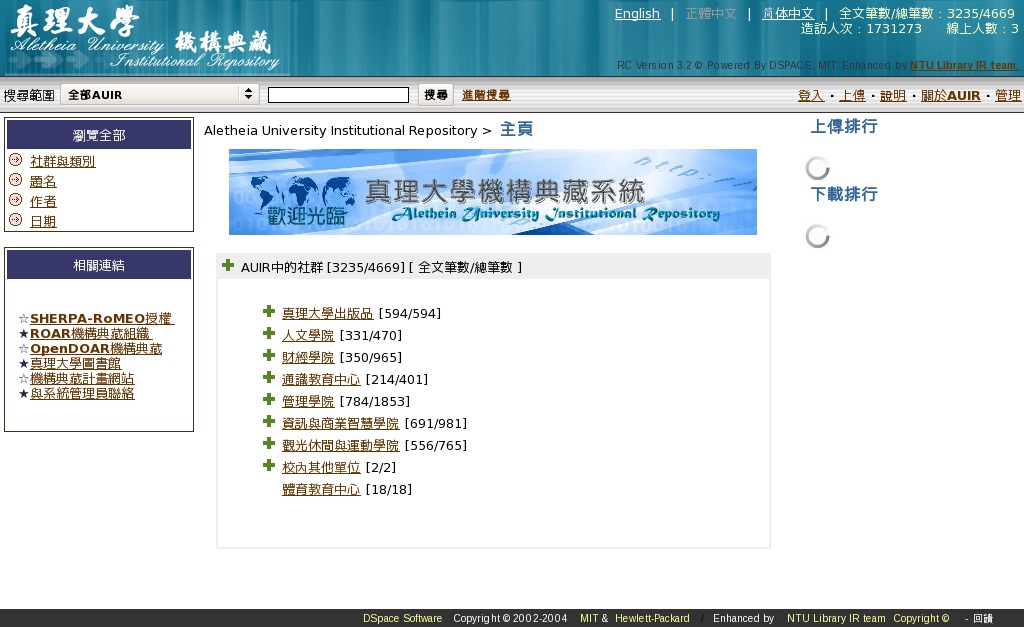Open the DSpace Software footer link
This screenshot has height=627, width=1024.
(402, 618)
